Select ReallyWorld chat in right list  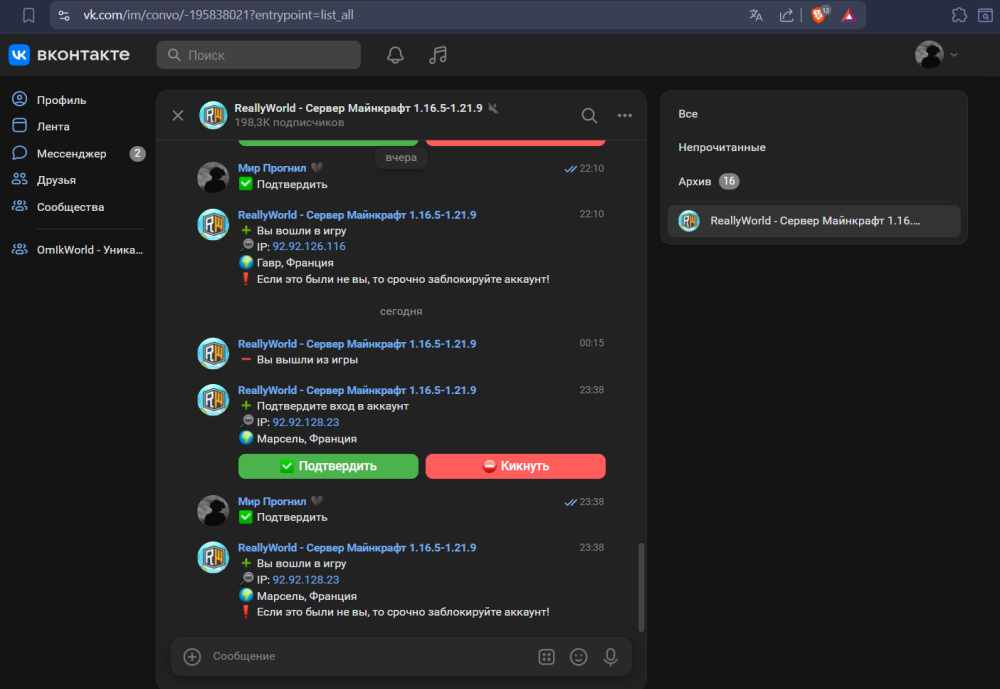[x=814, y=221]
